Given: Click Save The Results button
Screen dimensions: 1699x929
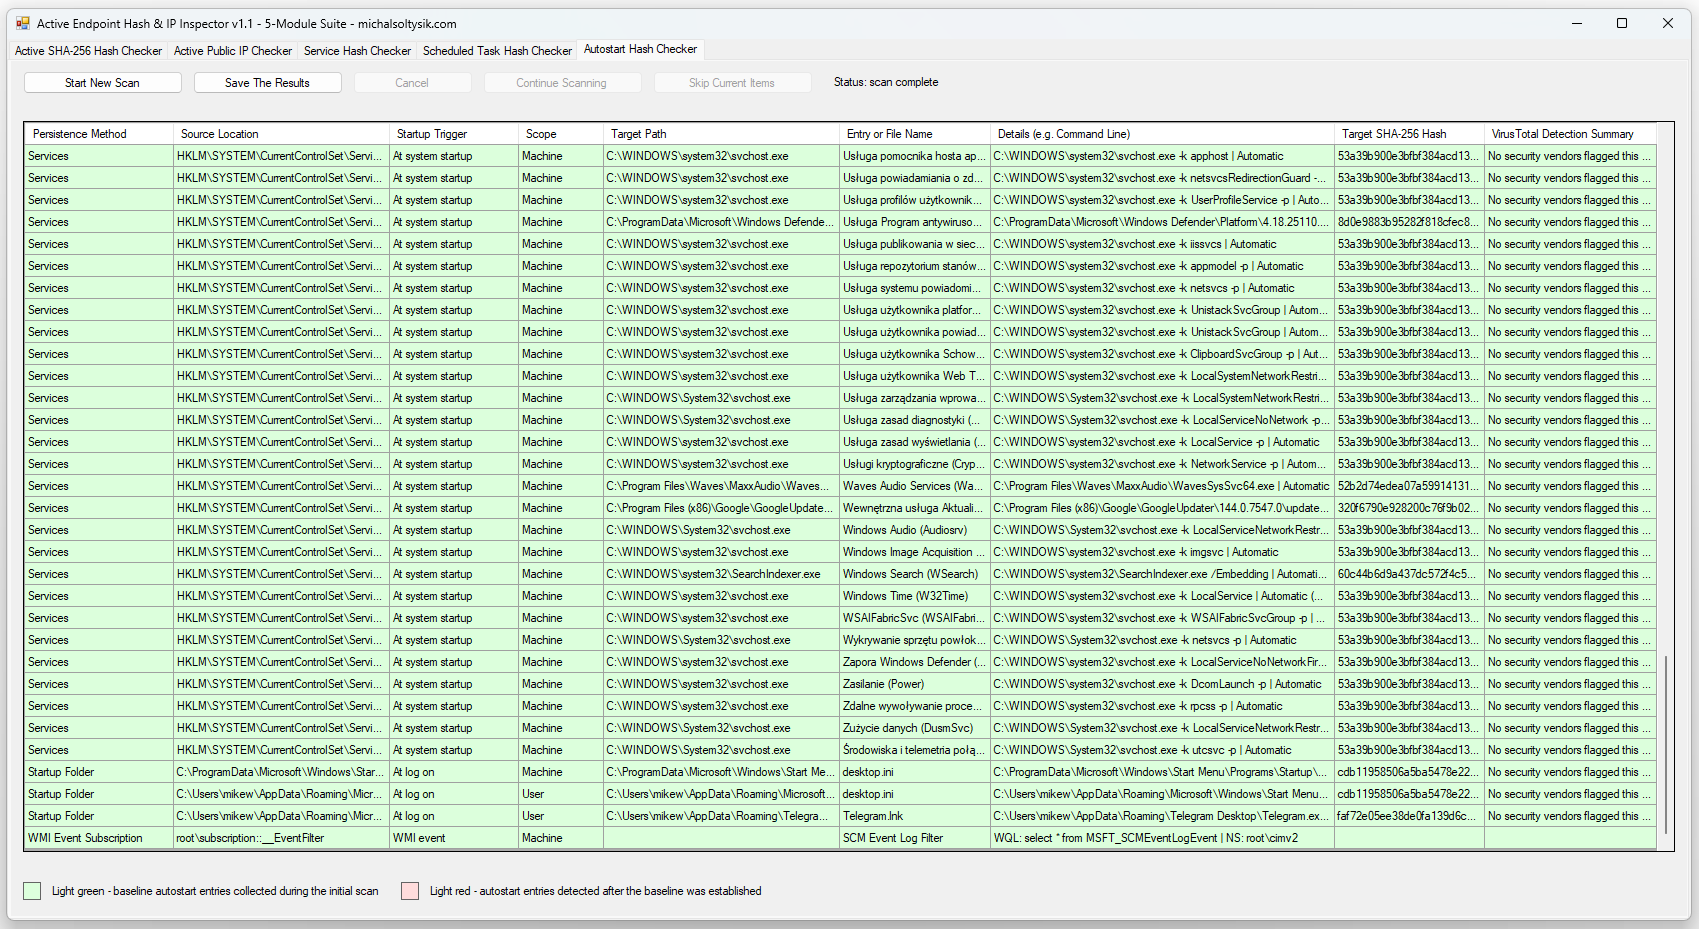Looking at the screenshot, I should click(267, 83).
